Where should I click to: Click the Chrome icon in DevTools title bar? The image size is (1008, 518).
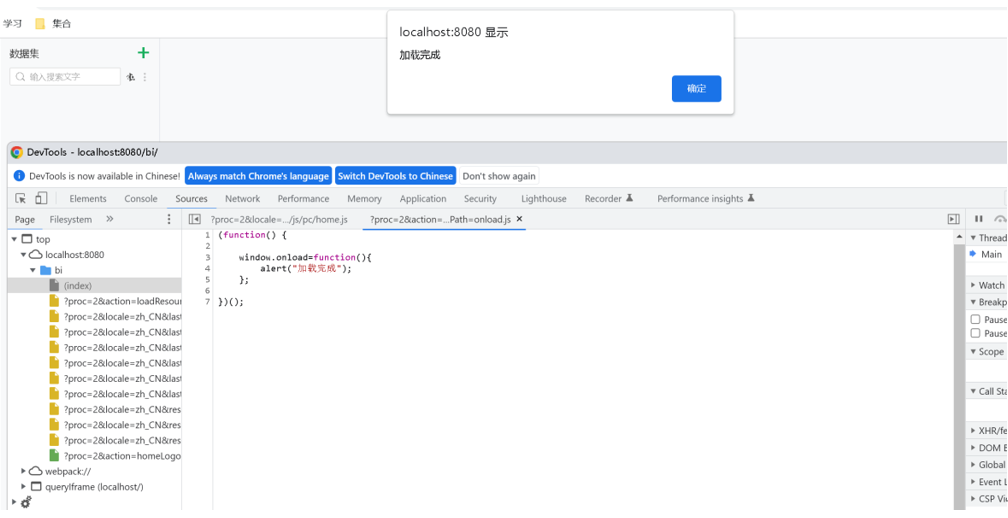click(x=17, y=152)
